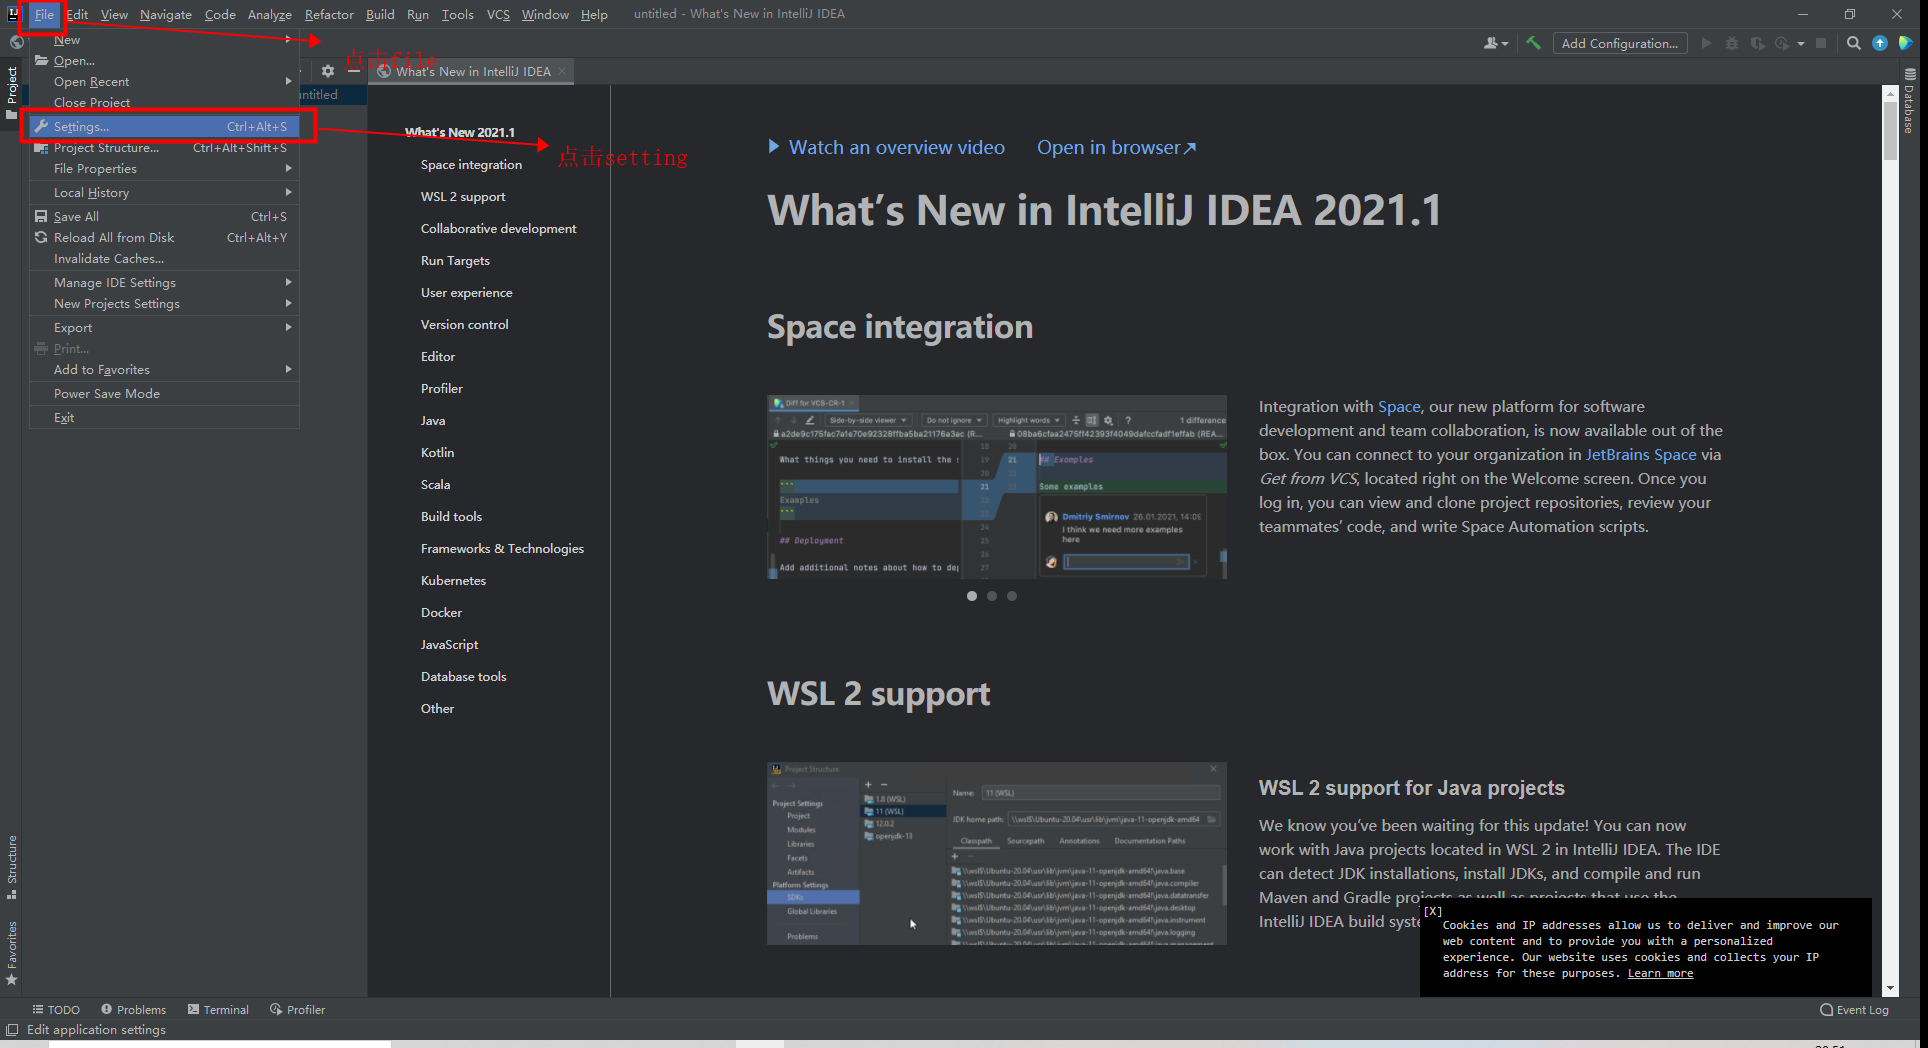The height and width of the screenshot is (1048, 1928).
Task: Open the Event Log
Action: (1854, 1010)
